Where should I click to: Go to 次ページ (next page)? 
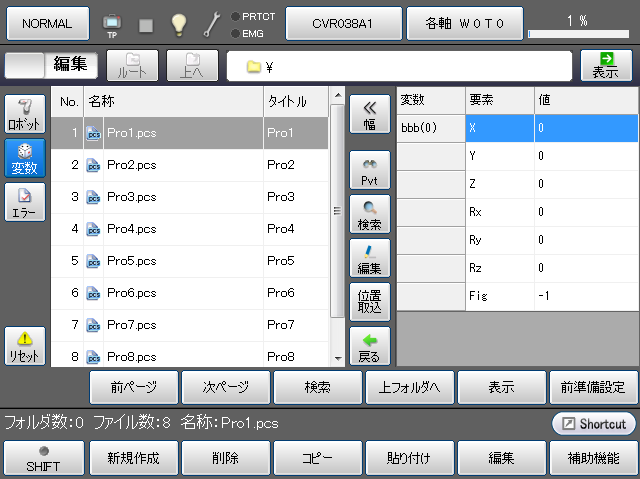coord(225,386)
